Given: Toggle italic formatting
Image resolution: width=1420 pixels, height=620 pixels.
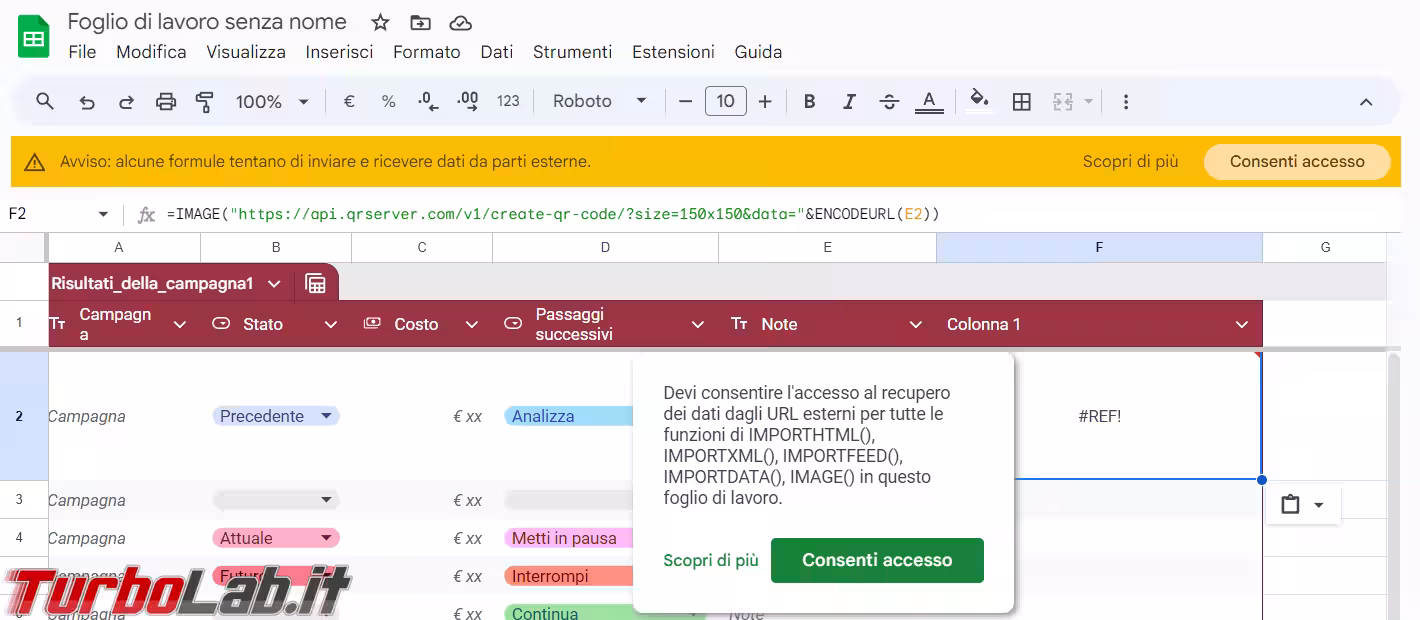Looking at the screenshot, I should pyautogui.click(x=849, y=102).
